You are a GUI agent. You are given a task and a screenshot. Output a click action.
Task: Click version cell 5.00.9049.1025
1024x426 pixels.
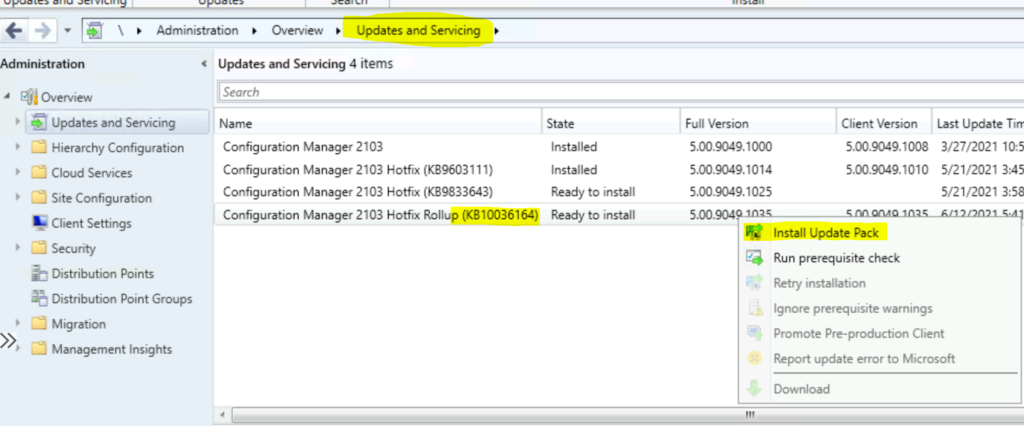[x=731, y=192]
